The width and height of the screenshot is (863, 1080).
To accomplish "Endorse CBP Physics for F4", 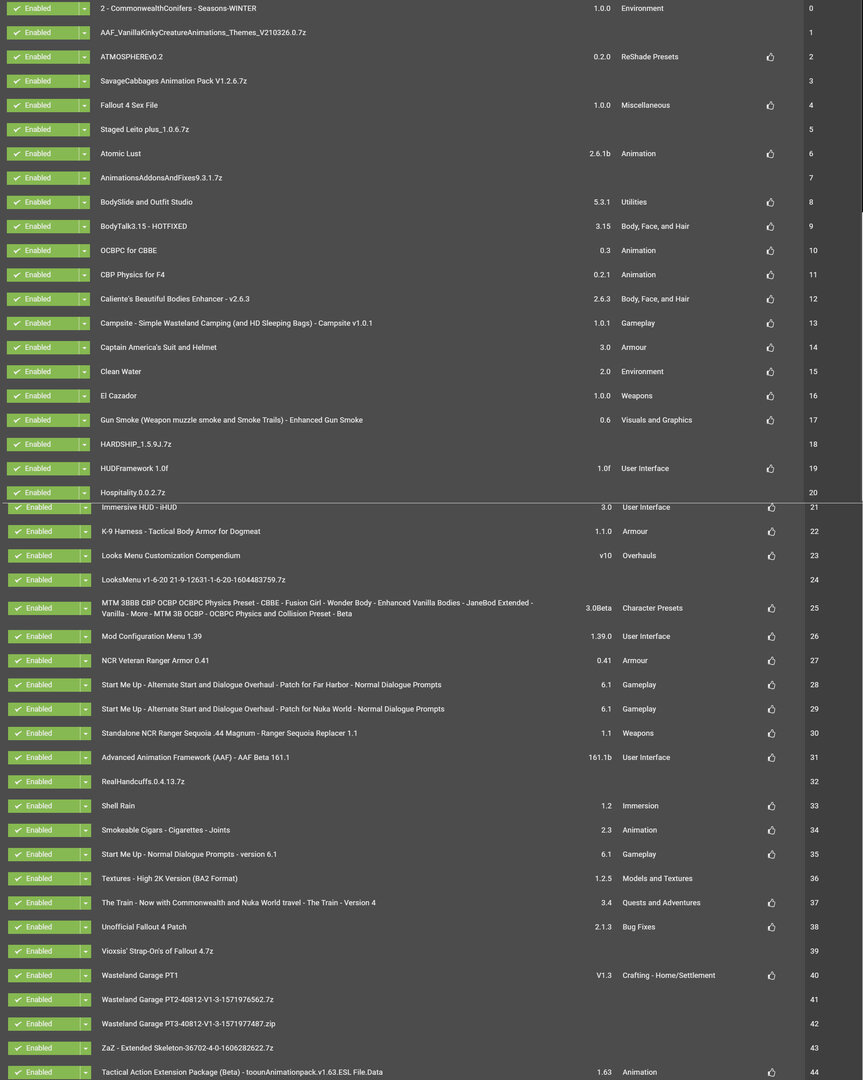I will click(770, 275).
